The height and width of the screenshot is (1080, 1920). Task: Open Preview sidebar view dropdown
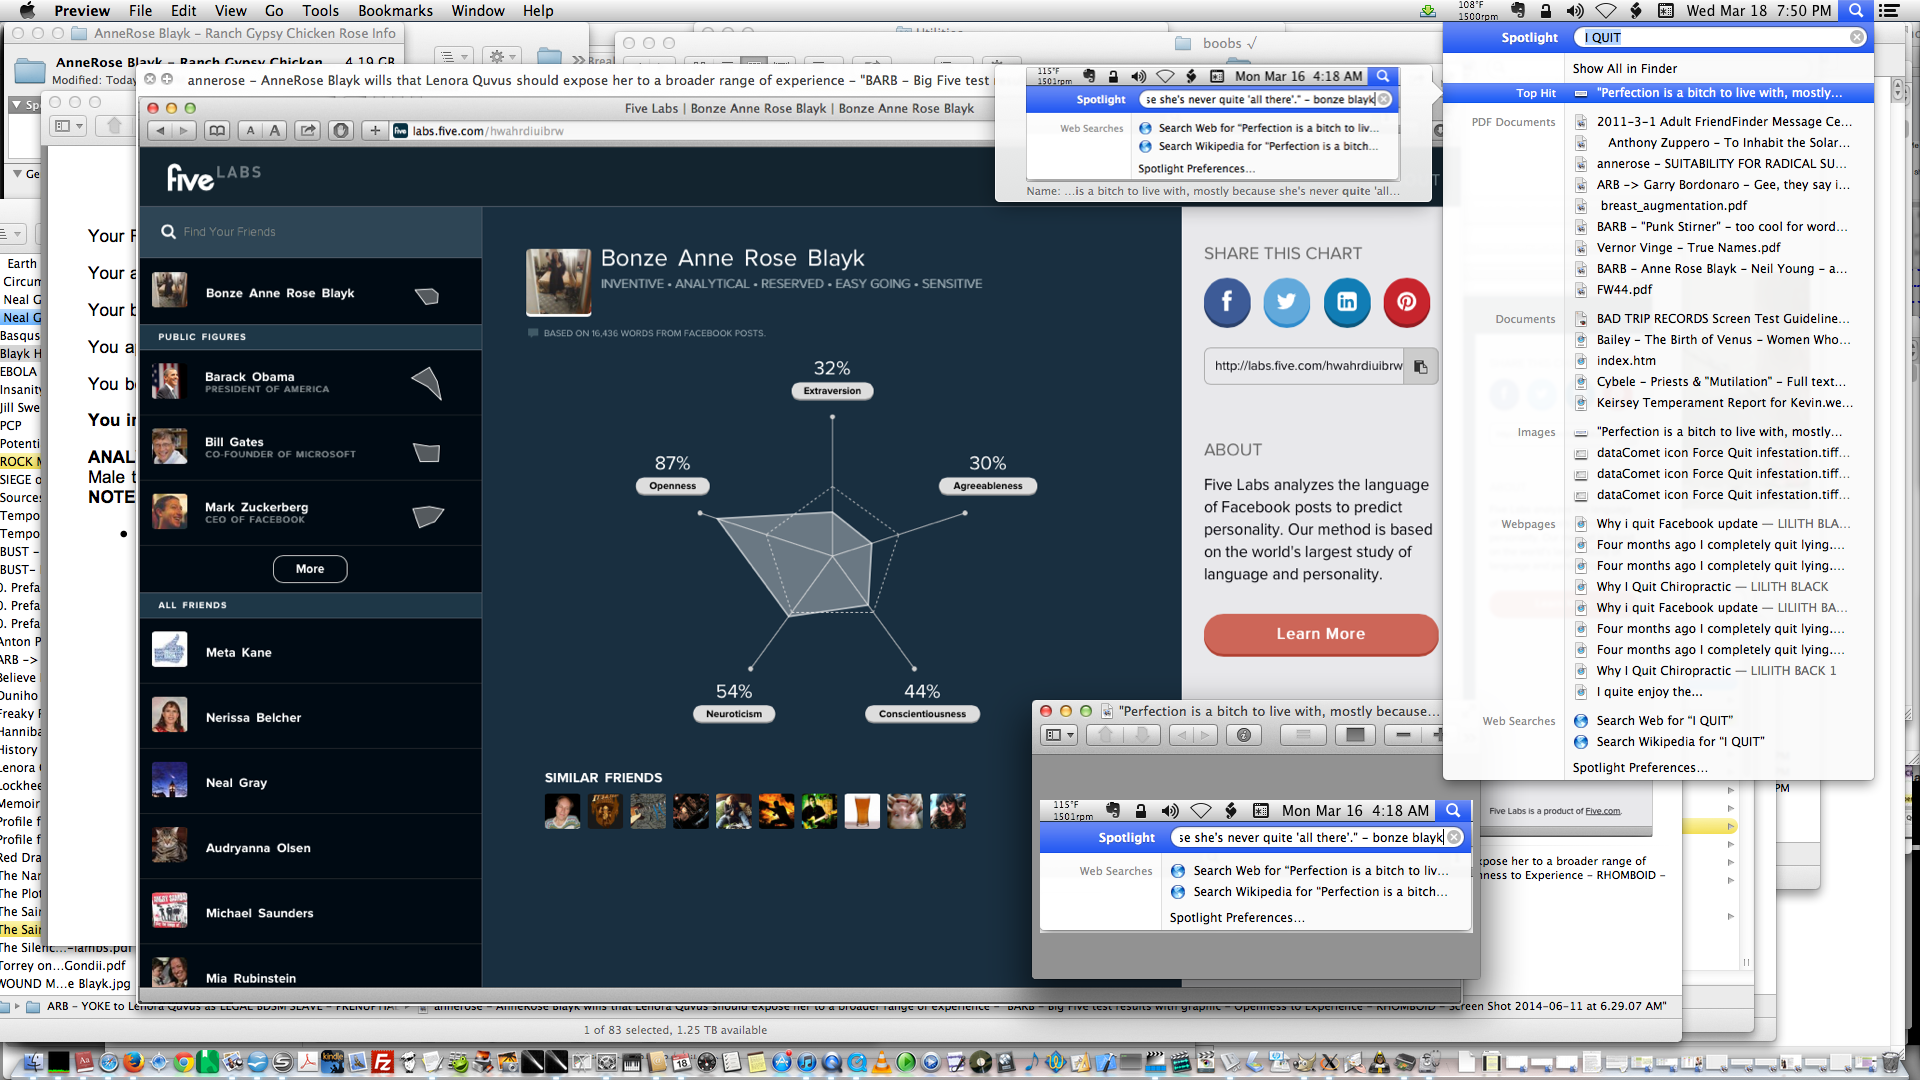(x=1058, y=736)
